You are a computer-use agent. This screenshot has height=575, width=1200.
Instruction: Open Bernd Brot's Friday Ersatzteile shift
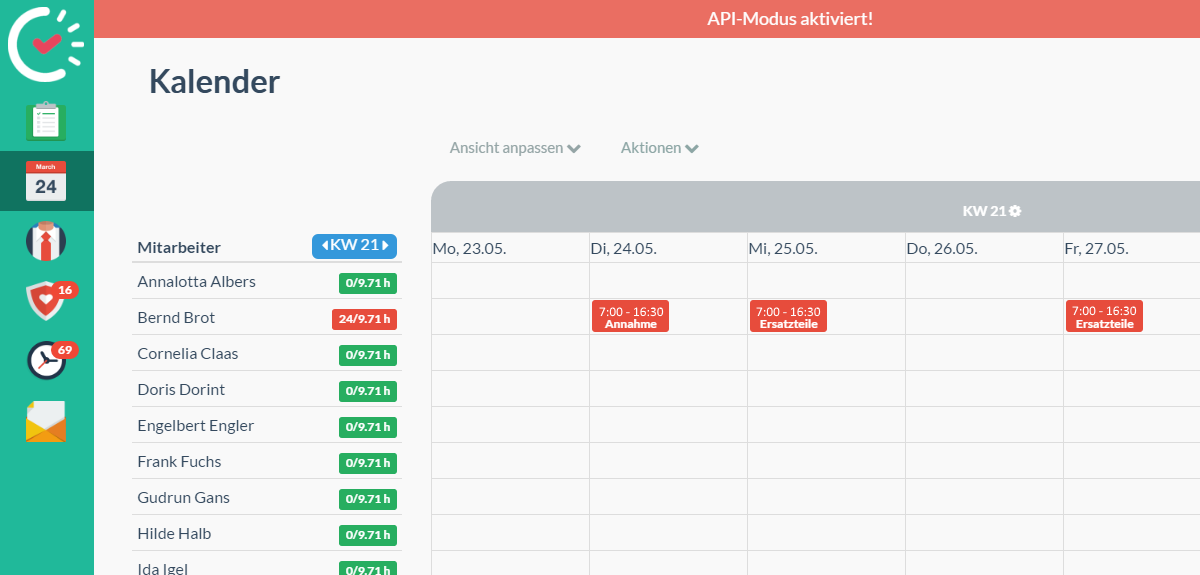(x=1104, y=317)
